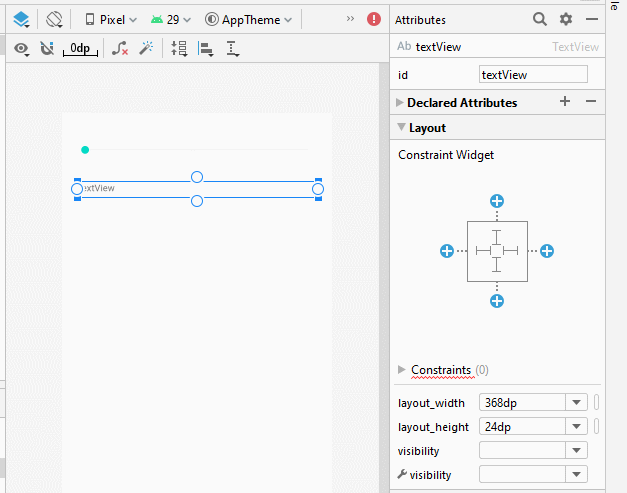Viewport: 627px width, 493px height.
Task: Clear all constraints icon
Action: [120, 48]
